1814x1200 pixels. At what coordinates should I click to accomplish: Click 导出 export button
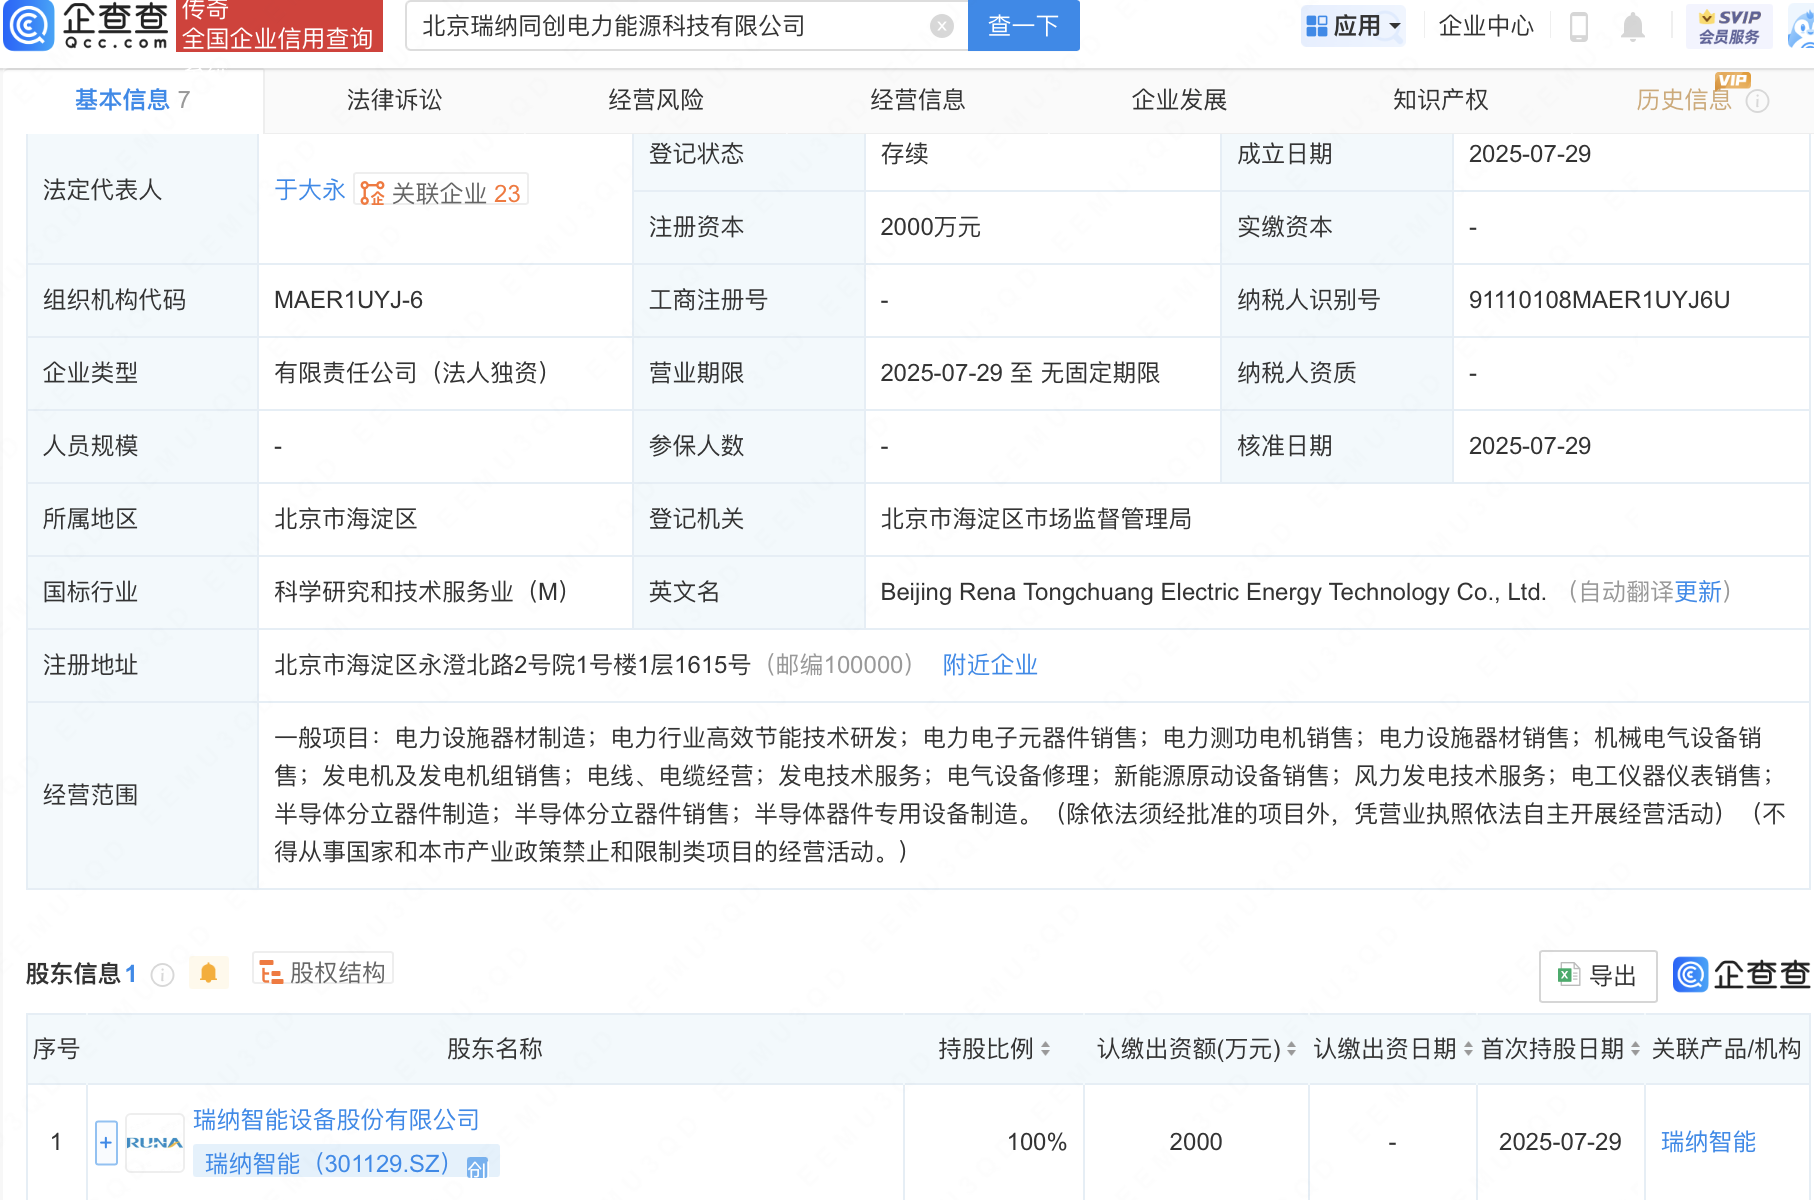tap(1597, 975)
